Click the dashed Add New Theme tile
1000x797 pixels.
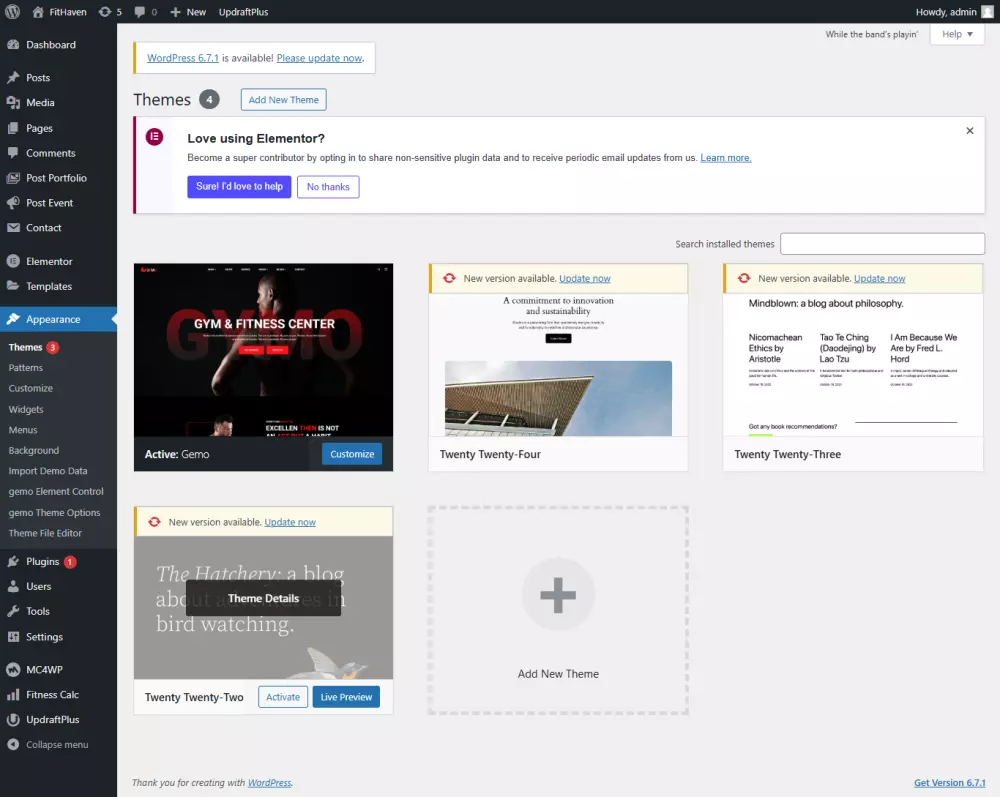pyautogui.click(x=558, y=610)
